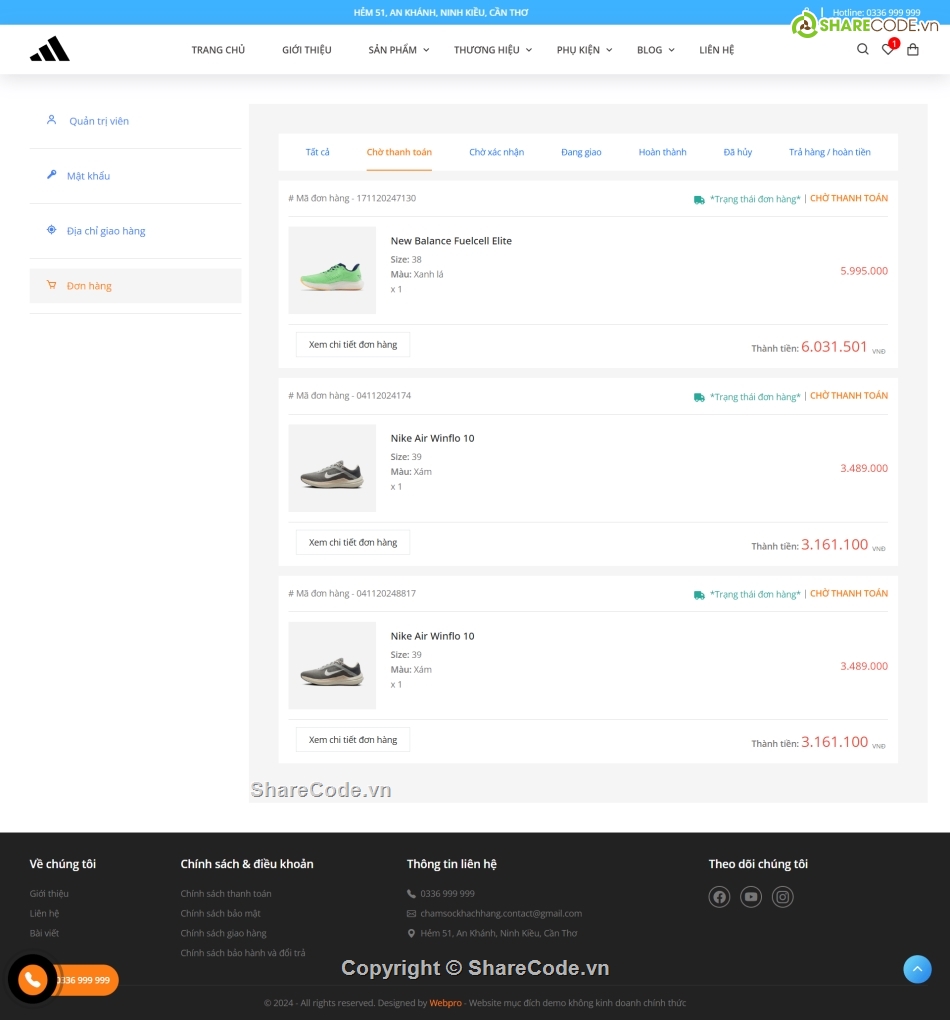Open the shopping bag cart icon
This screenshot has height=1020, width=950.
(x=913, y=49)
